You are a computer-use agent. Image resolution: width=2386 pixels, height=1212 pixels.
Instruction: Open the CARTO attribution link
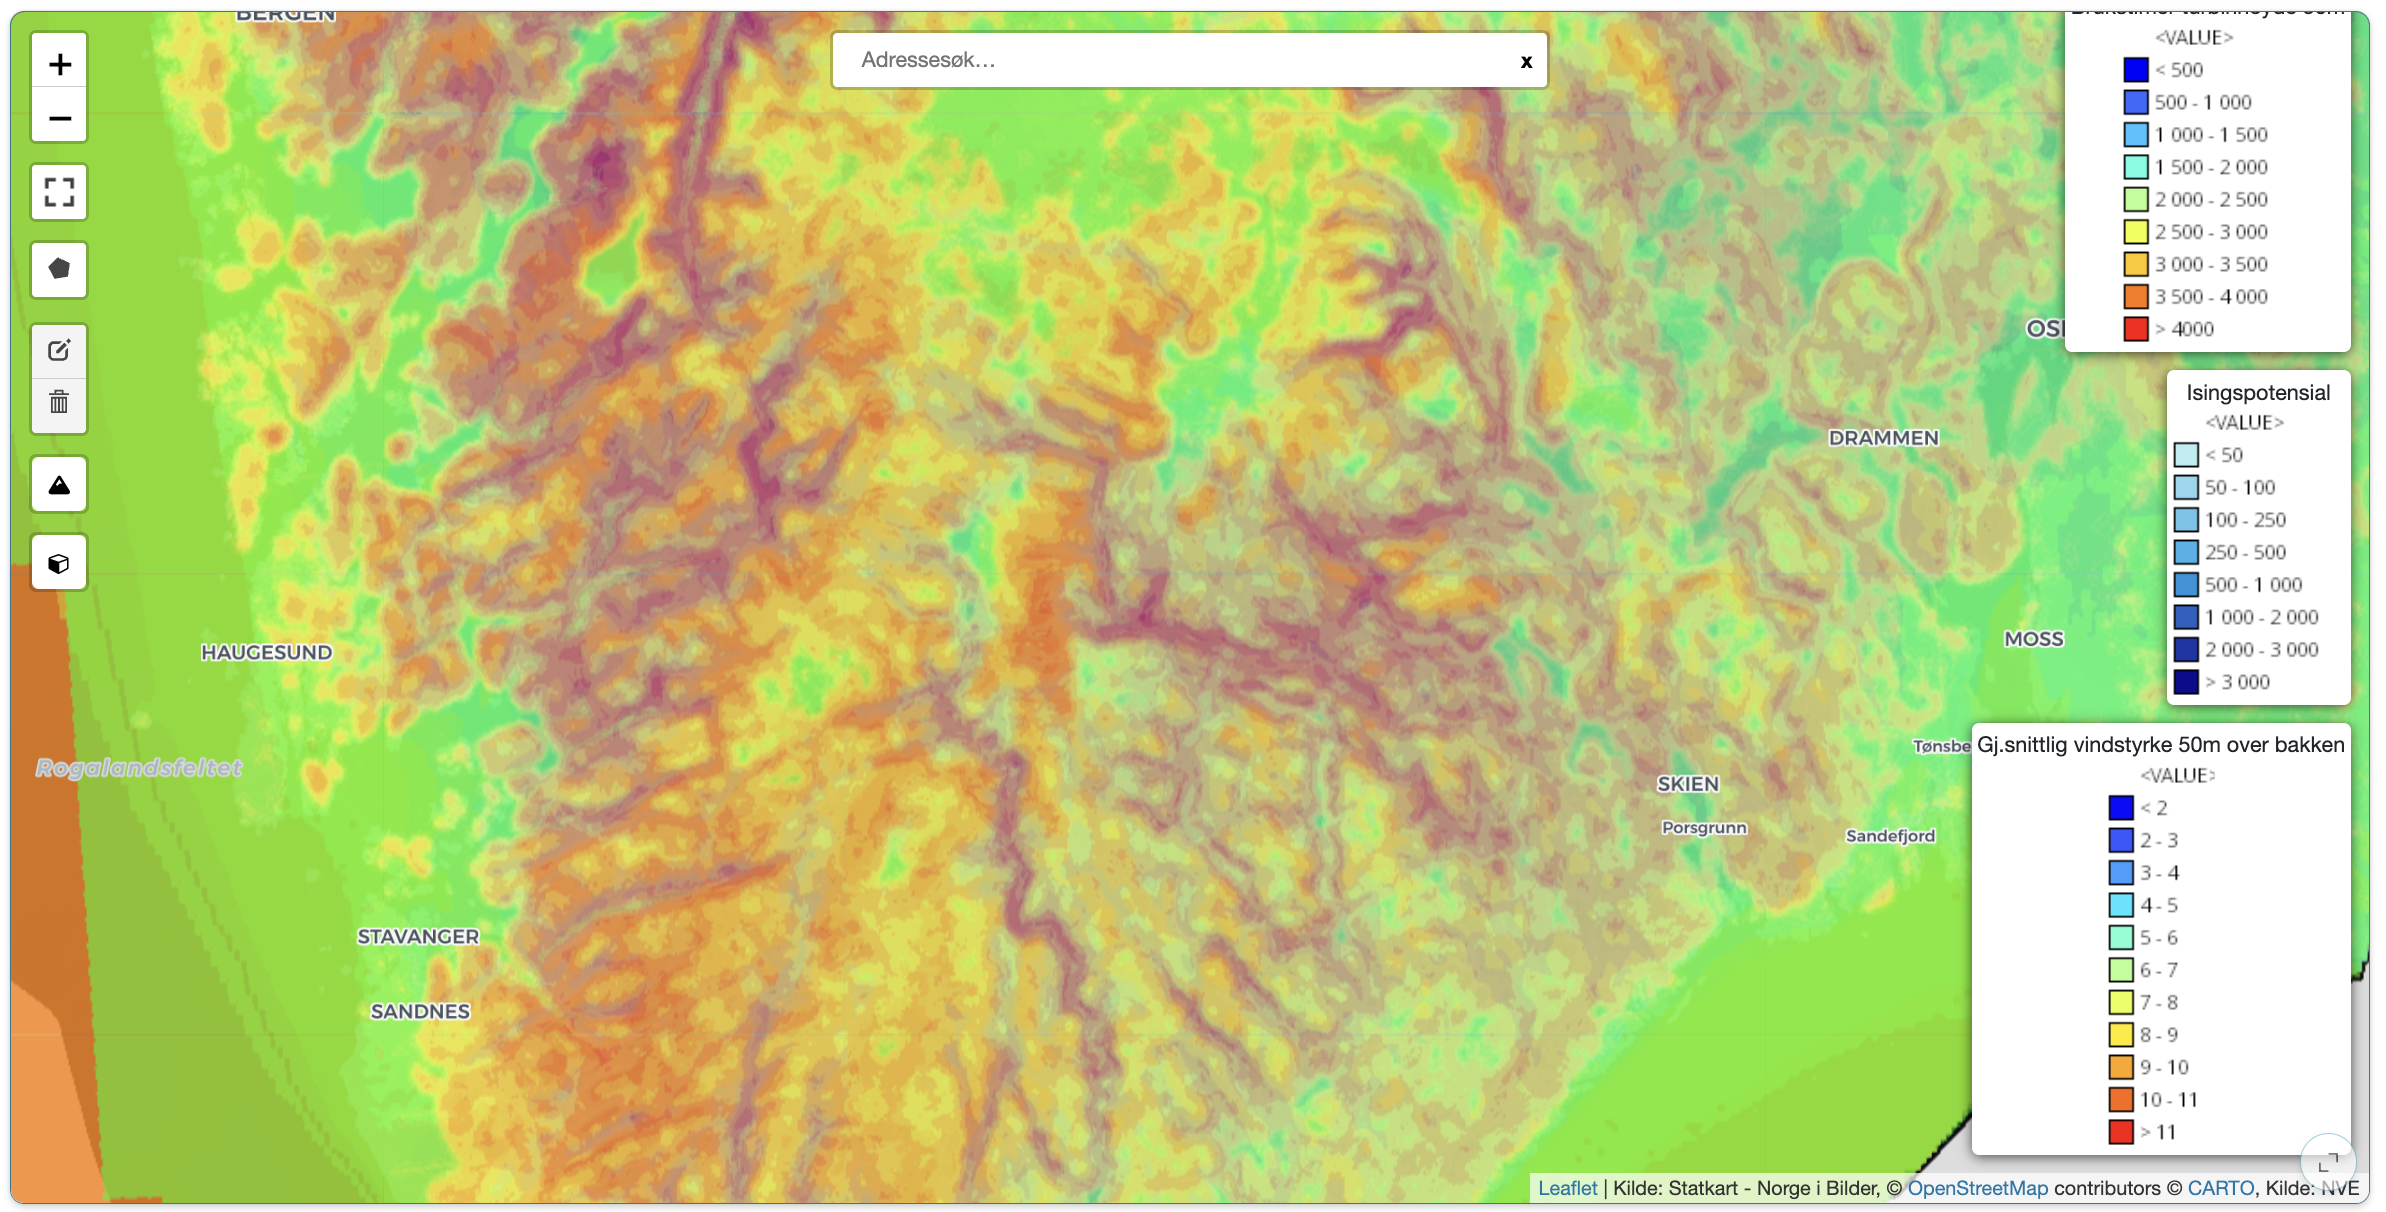tap(2220, 1188)
